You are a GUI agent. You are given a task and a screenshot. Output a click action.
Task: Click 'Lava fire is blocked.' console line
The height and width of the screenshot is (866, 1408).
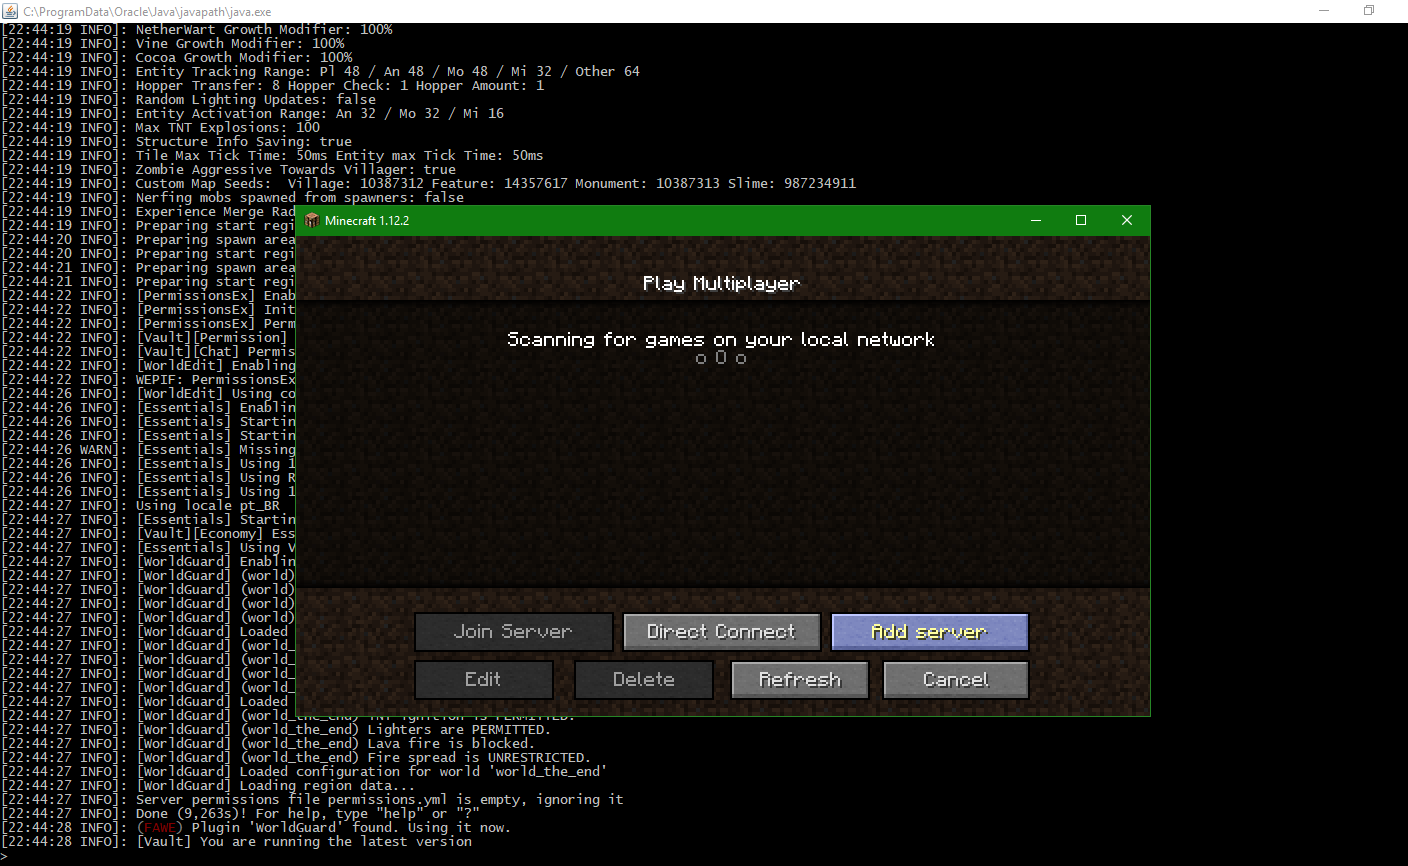pyautogui.click(x=269, y=744)
